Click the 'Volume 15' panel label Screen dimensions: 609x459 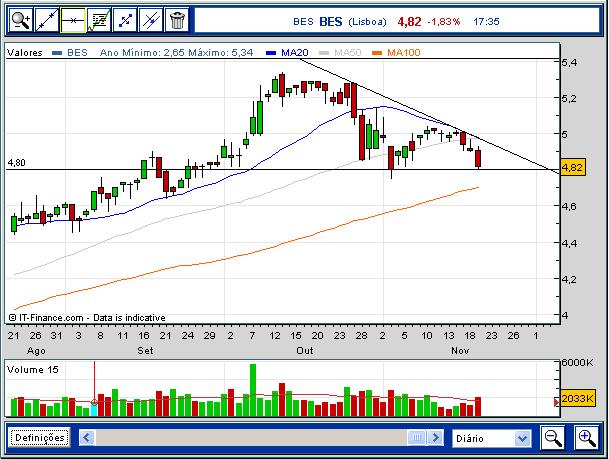(33, 370)
